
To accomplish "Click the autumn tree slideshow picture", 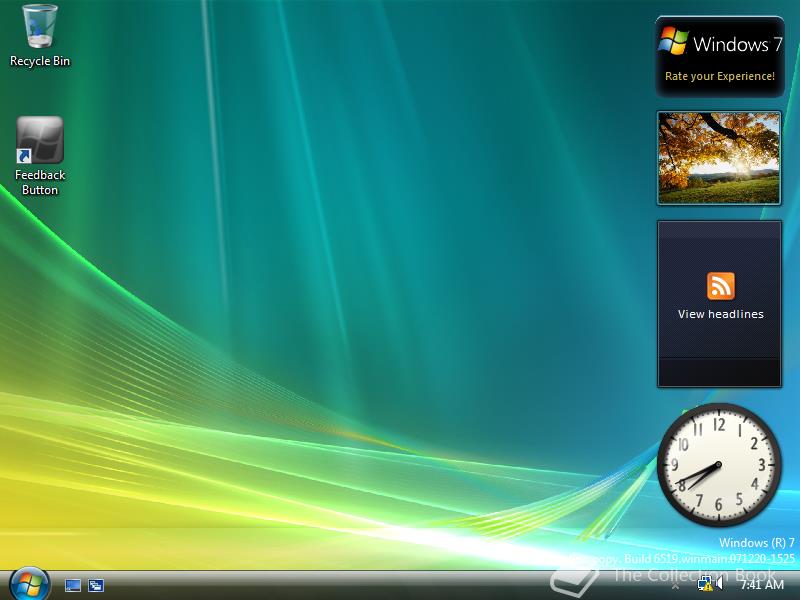I will (719, 158).
